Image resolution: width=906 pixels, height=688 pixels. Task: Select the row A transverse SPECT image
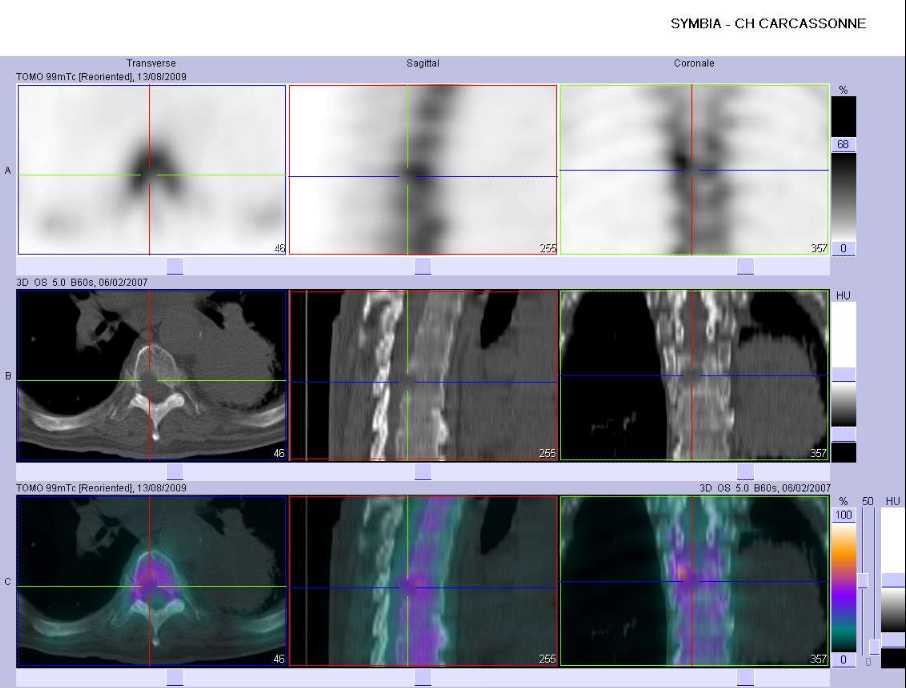(152, 170)
